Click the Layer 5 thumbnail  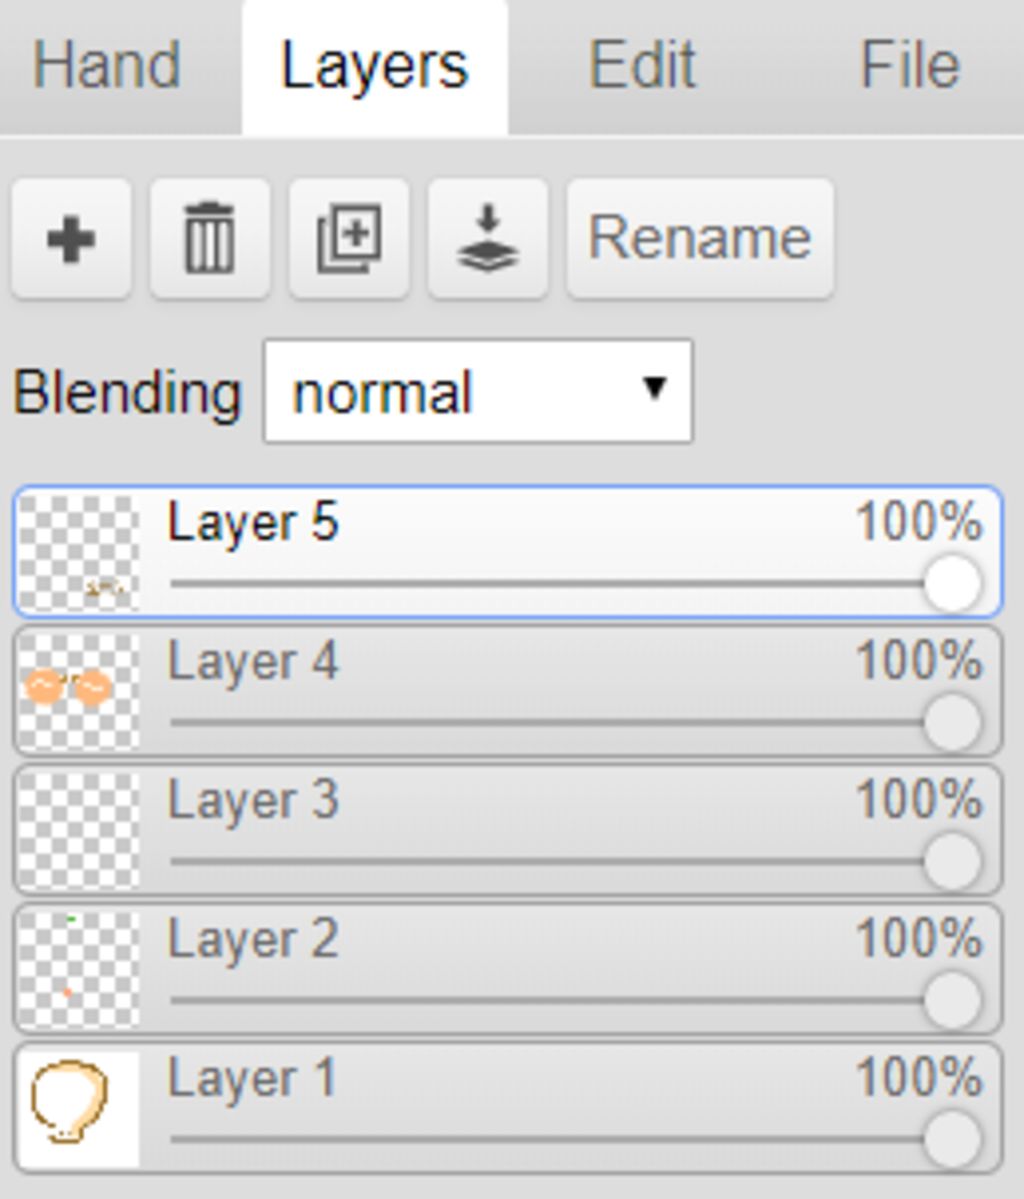[x=79, y=552]
